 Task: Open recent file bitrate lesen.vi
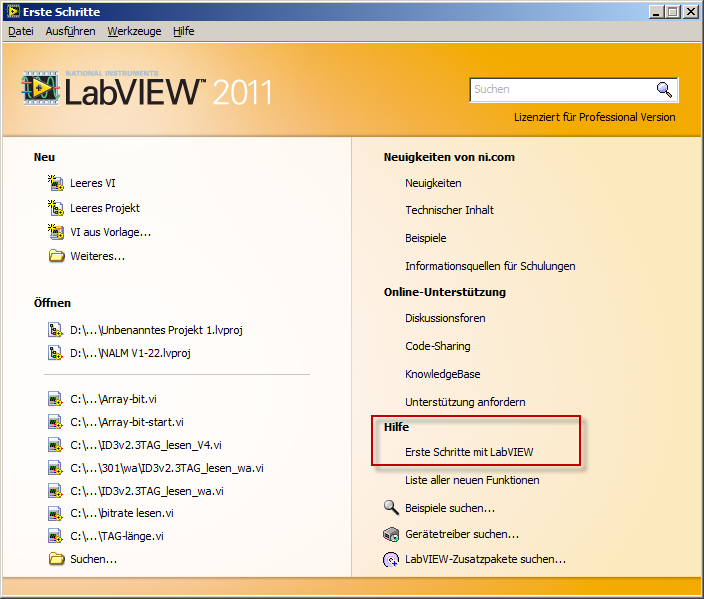[x=122, y=513]
